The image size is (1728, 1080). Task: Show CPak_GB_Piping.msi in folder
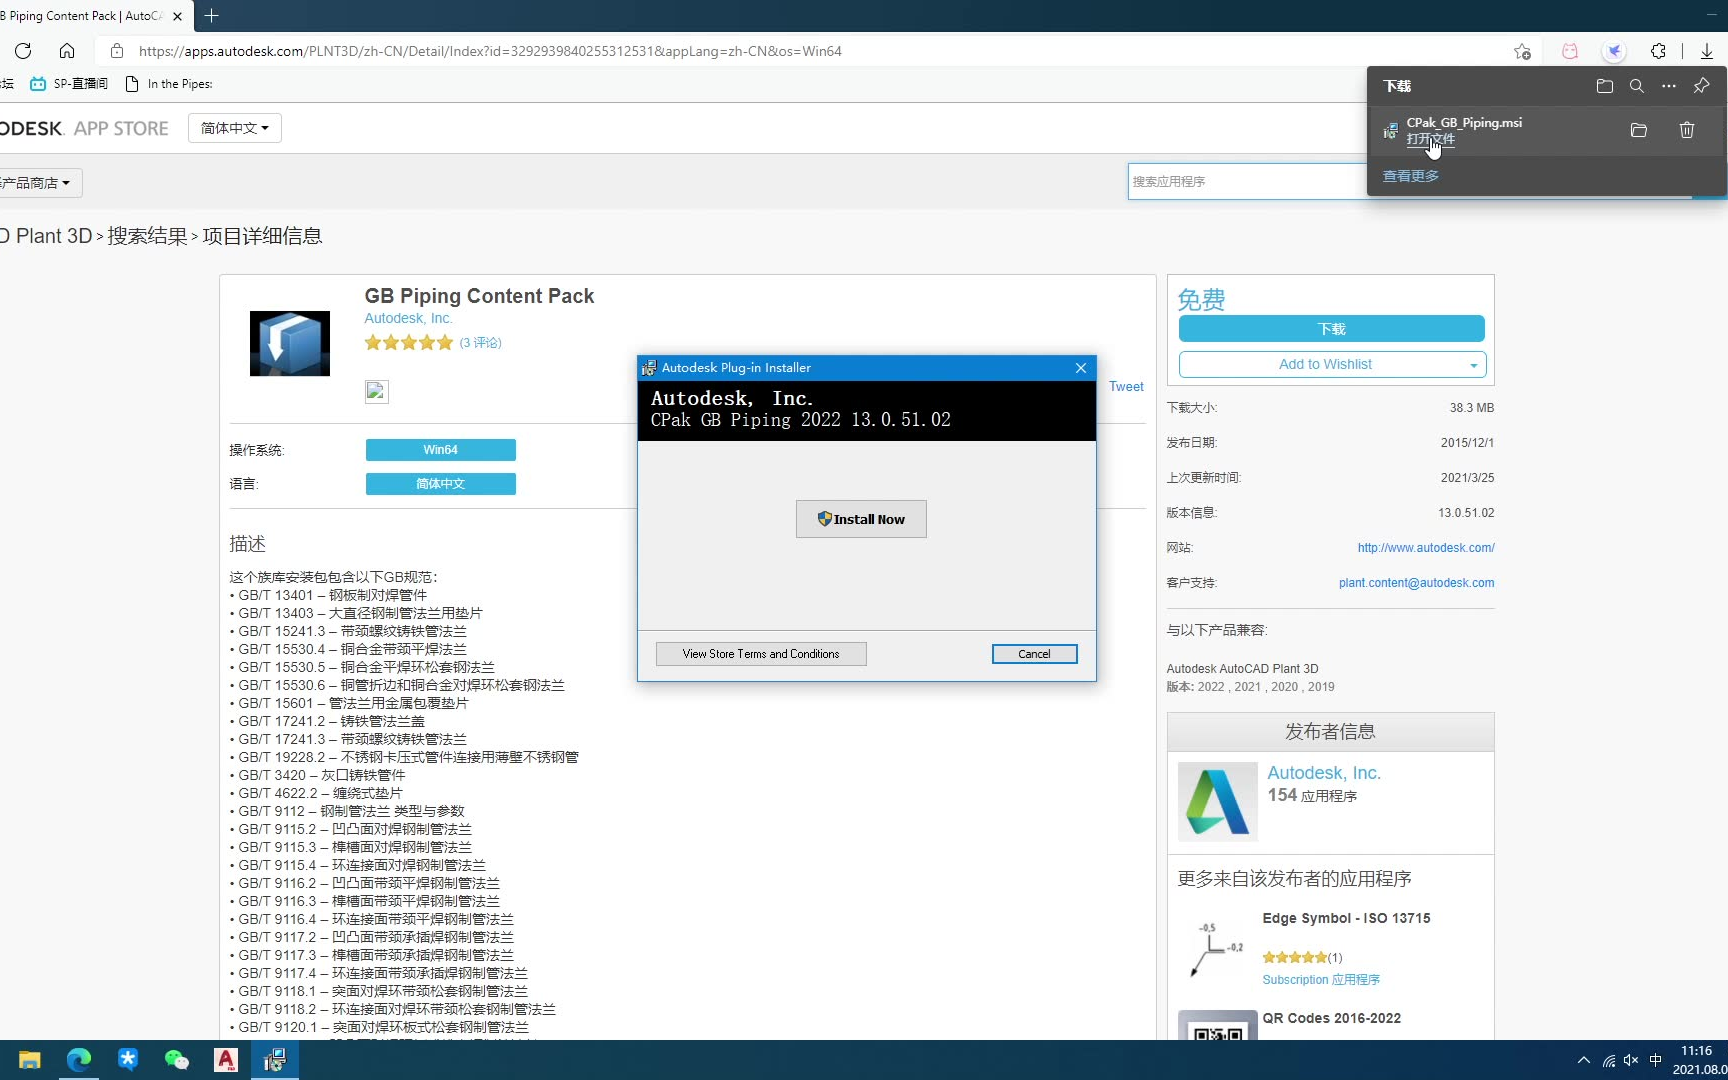point(1638,130)
